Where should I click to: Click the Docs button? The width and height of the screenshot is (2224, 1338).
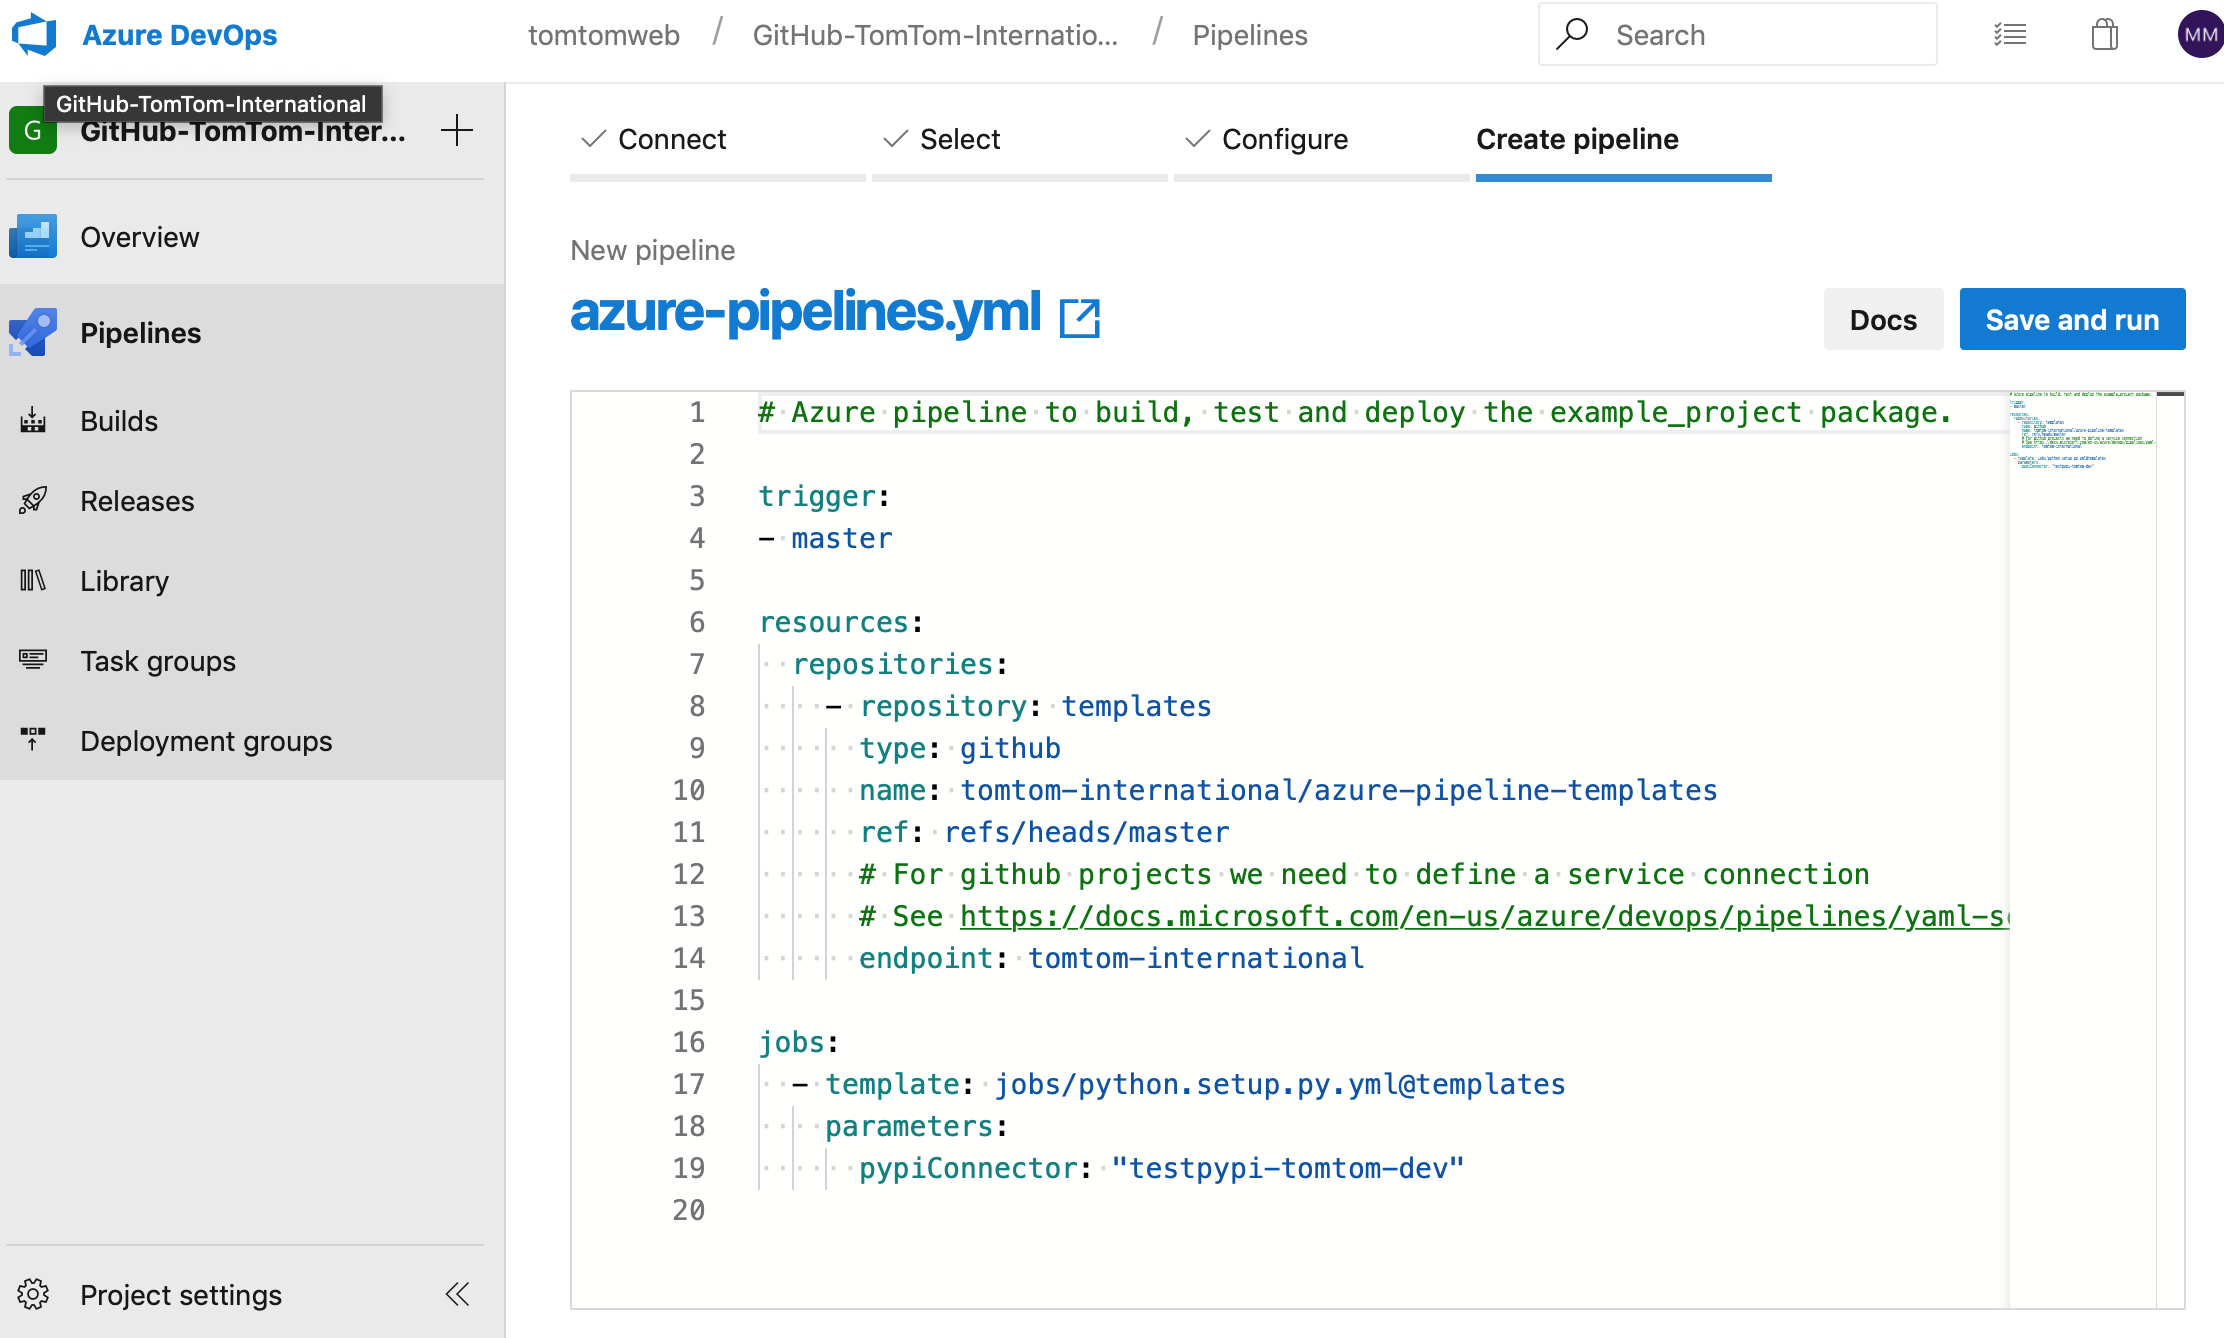coord(1886,318)
